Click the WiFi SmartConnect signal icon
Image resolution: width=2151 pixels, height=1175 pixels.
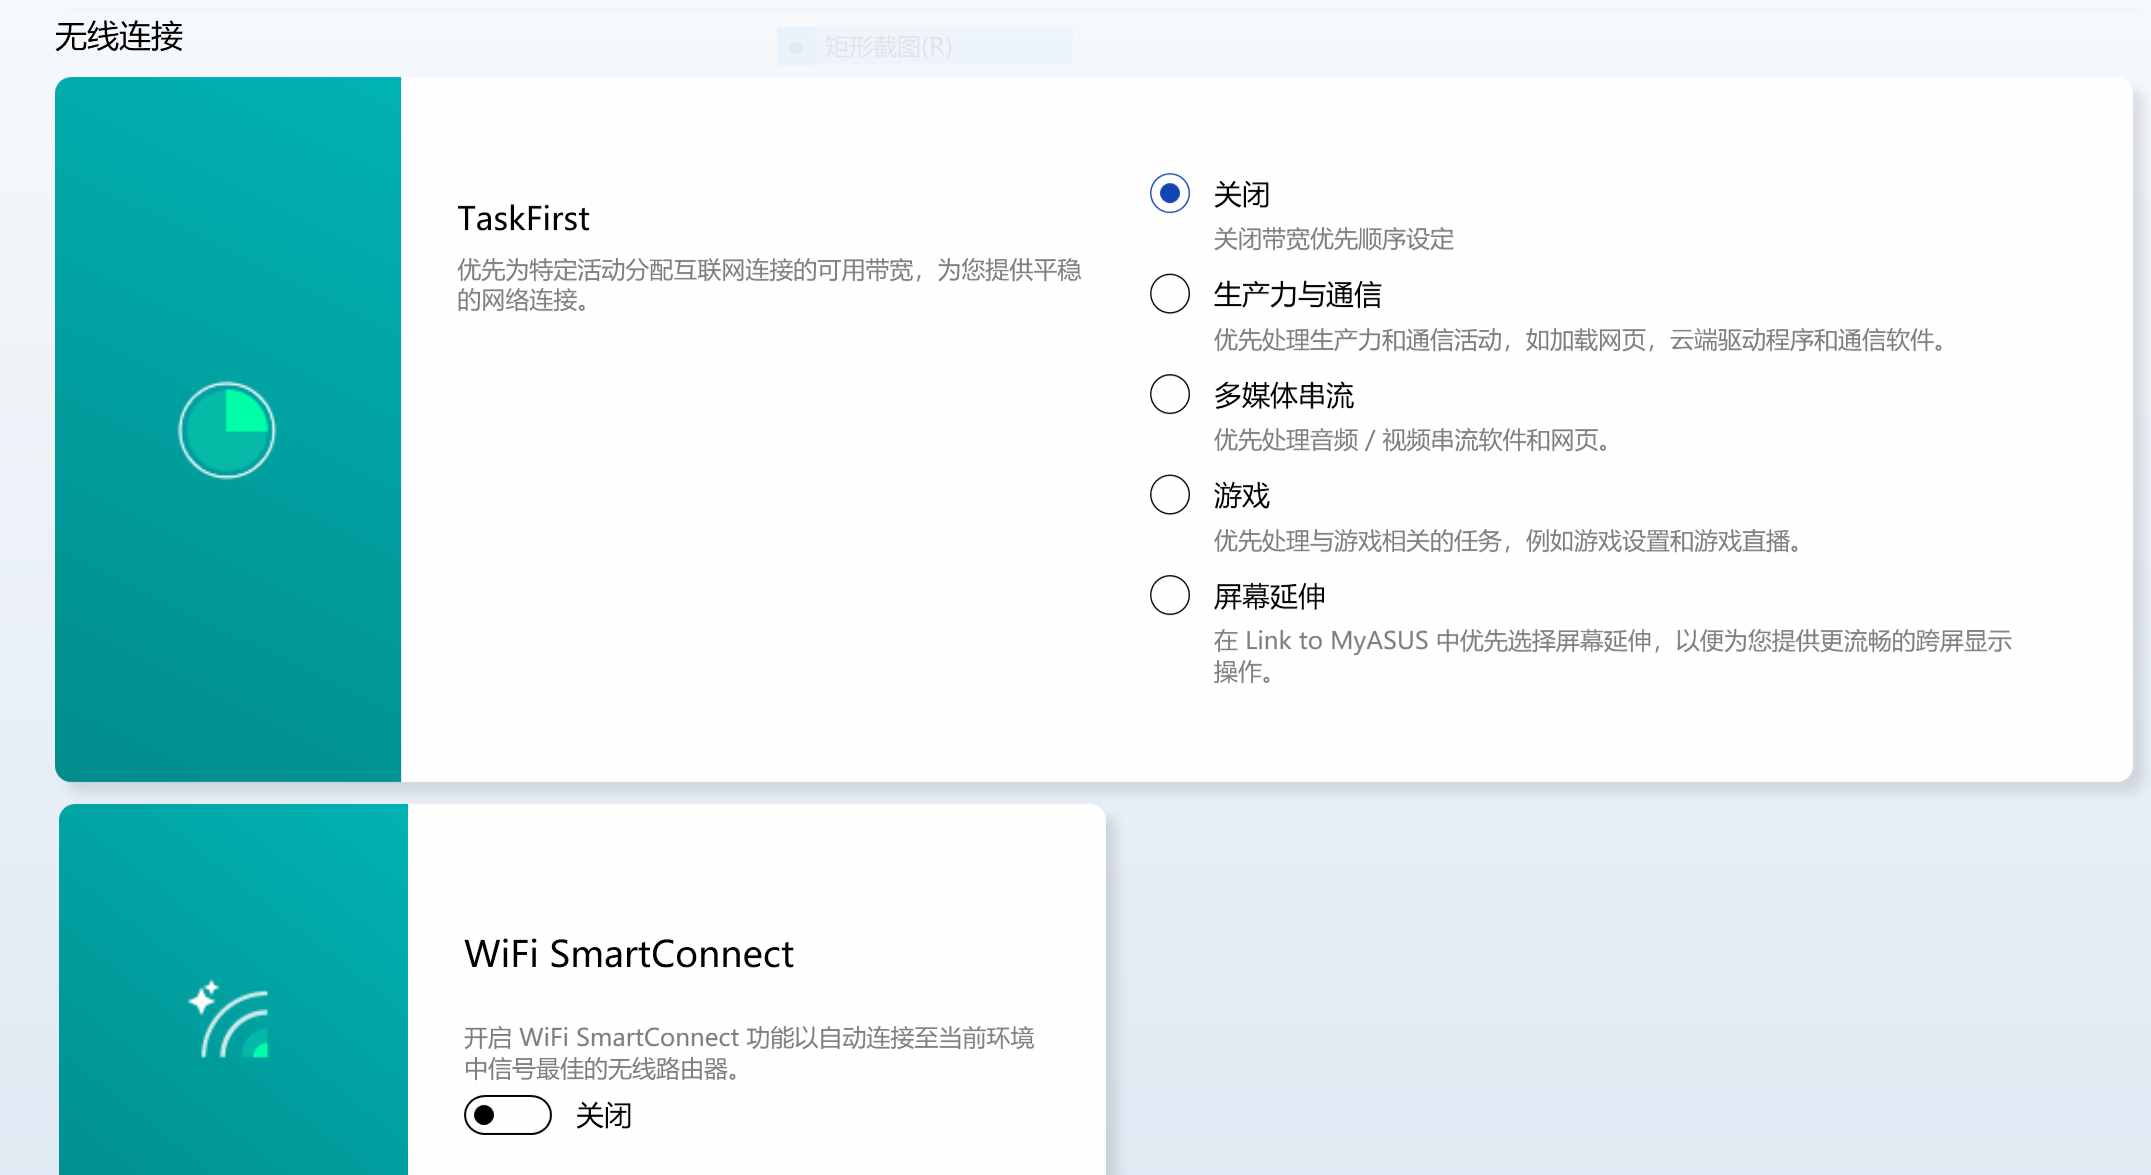[x=229, y=1019]
